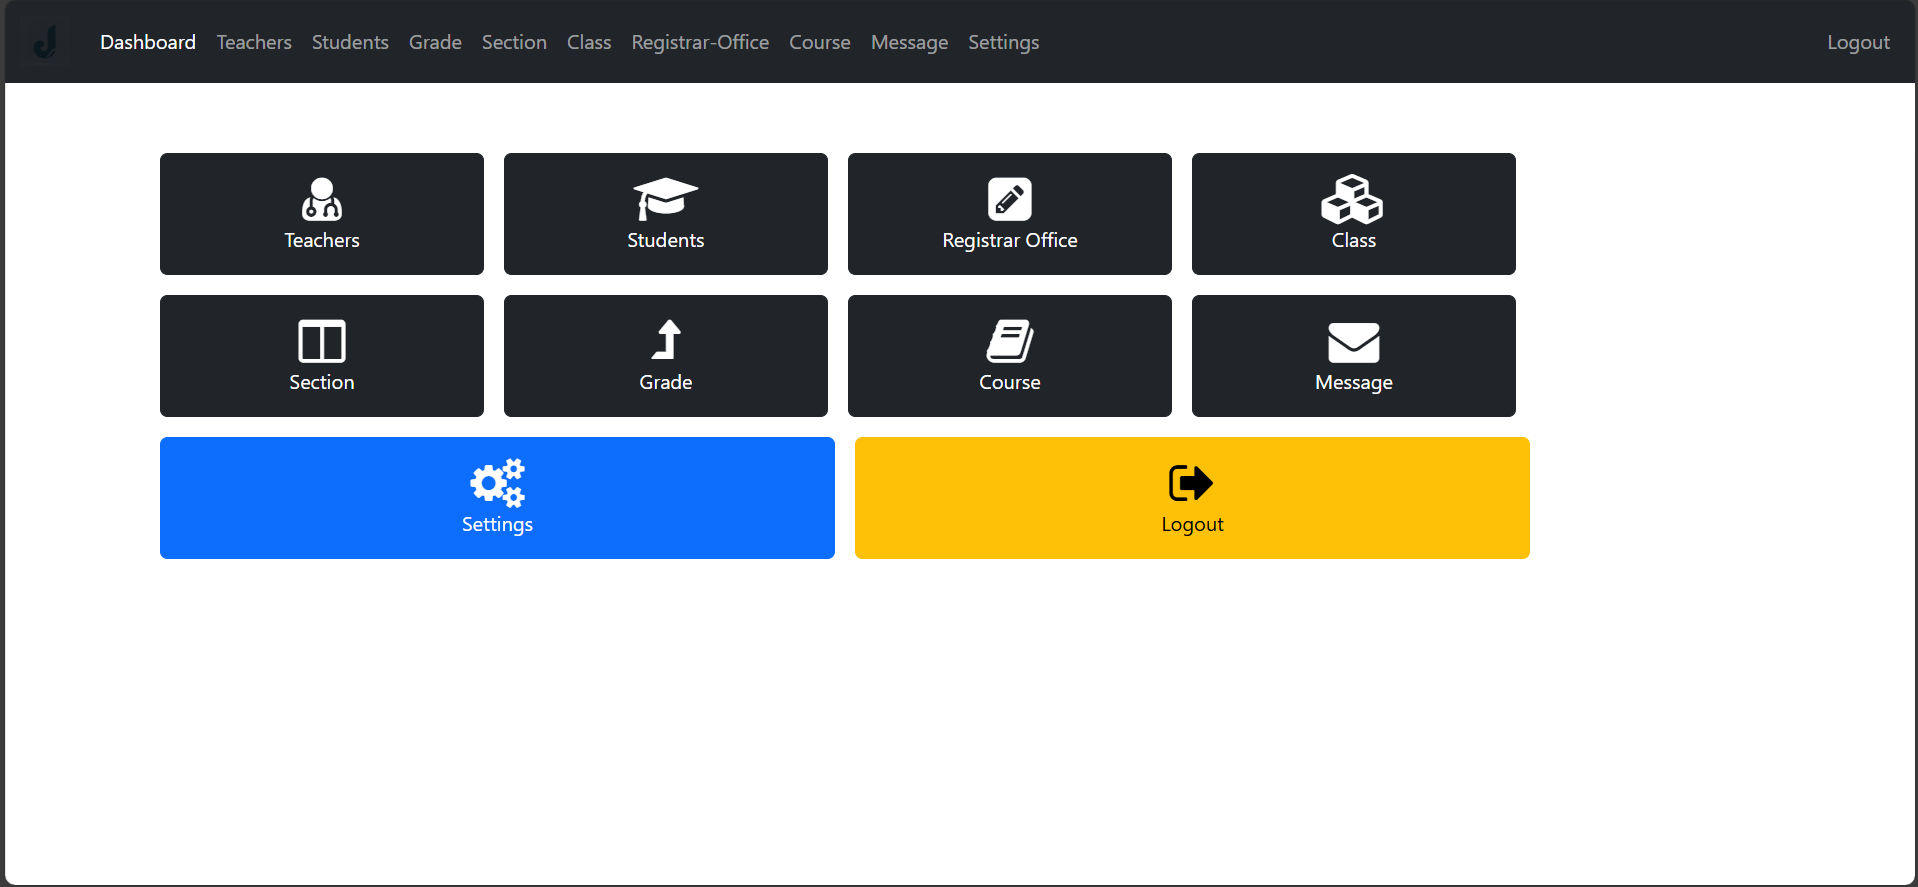1918x887 pixels.
Task: Open Teachers from the top navigation
Action: pos(254,42)
